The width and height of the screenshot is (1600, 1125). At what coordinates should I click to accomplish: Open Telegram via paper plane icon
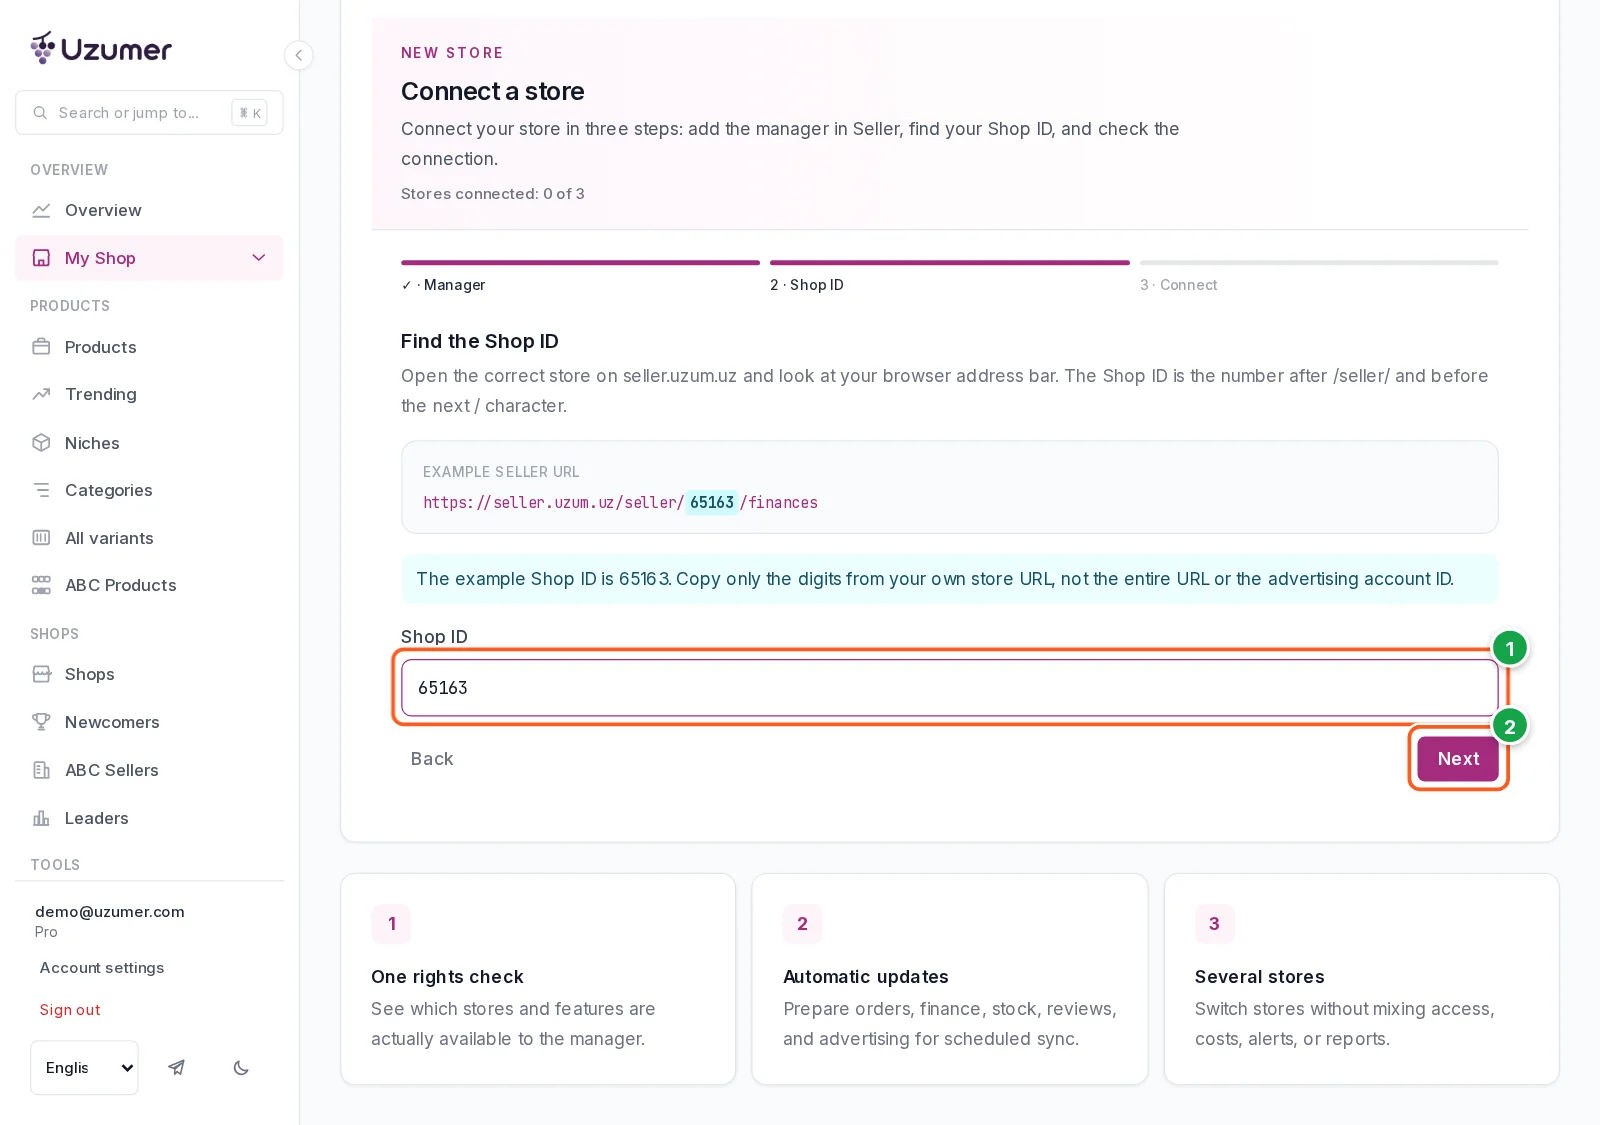[x=177, y=1068]
